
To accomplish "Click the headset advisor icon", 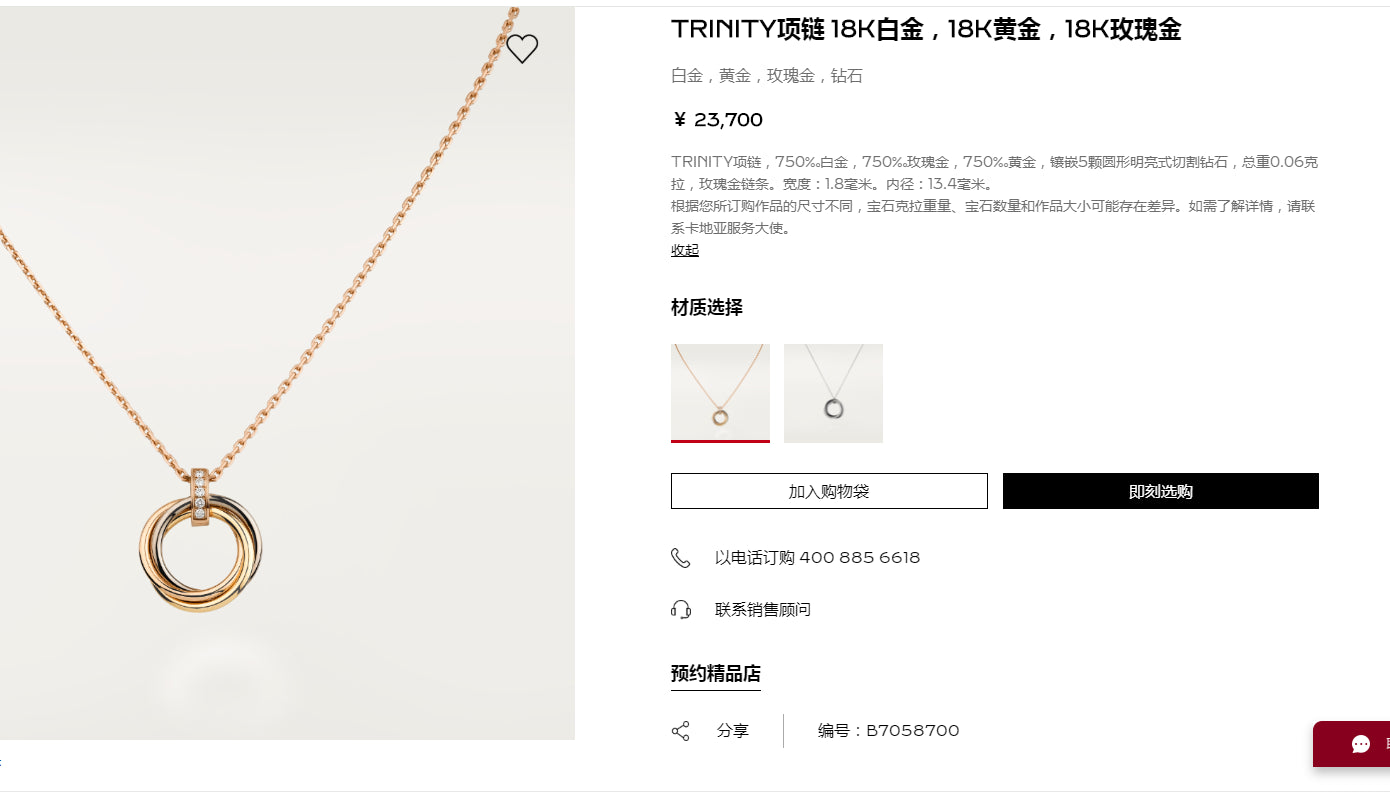I will tap(681, 609).
